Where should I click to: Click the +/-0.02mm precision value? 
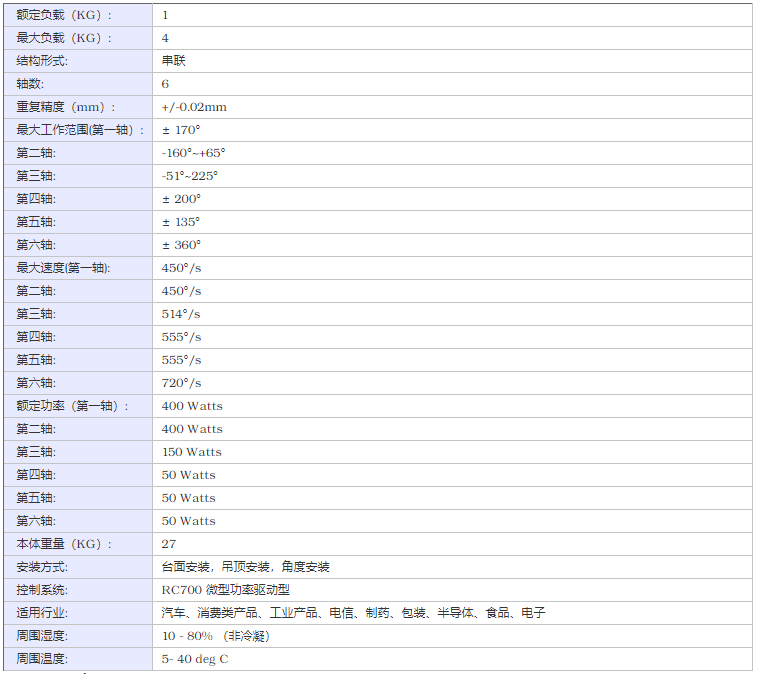[x=194, y=107]
